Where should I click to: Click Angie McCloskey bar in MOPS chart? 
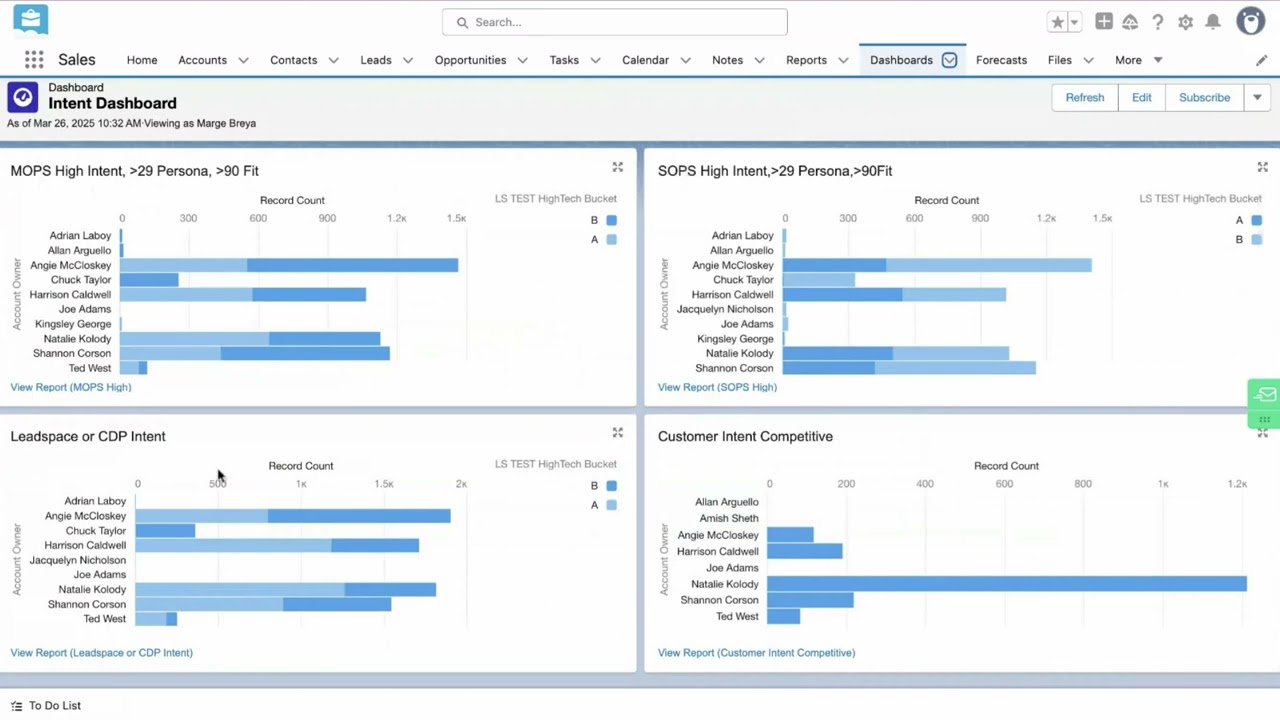pyautogui.click(x=289, y=265)
